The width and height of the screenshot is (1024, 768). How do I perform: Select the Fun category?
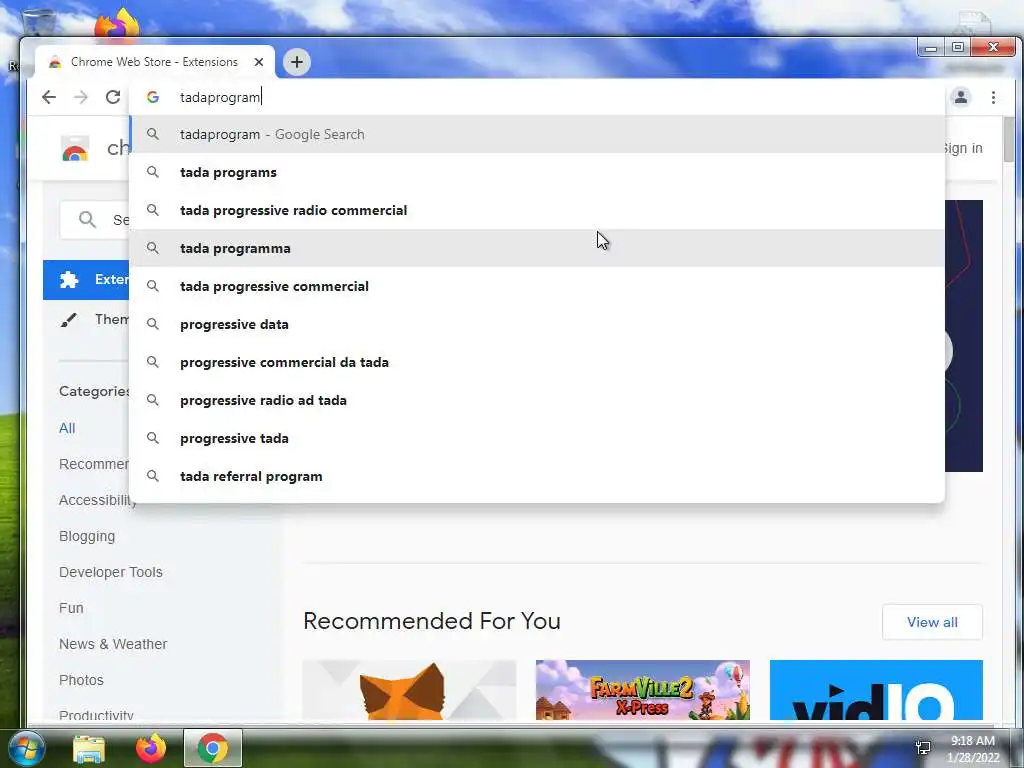tap(71, 608)
